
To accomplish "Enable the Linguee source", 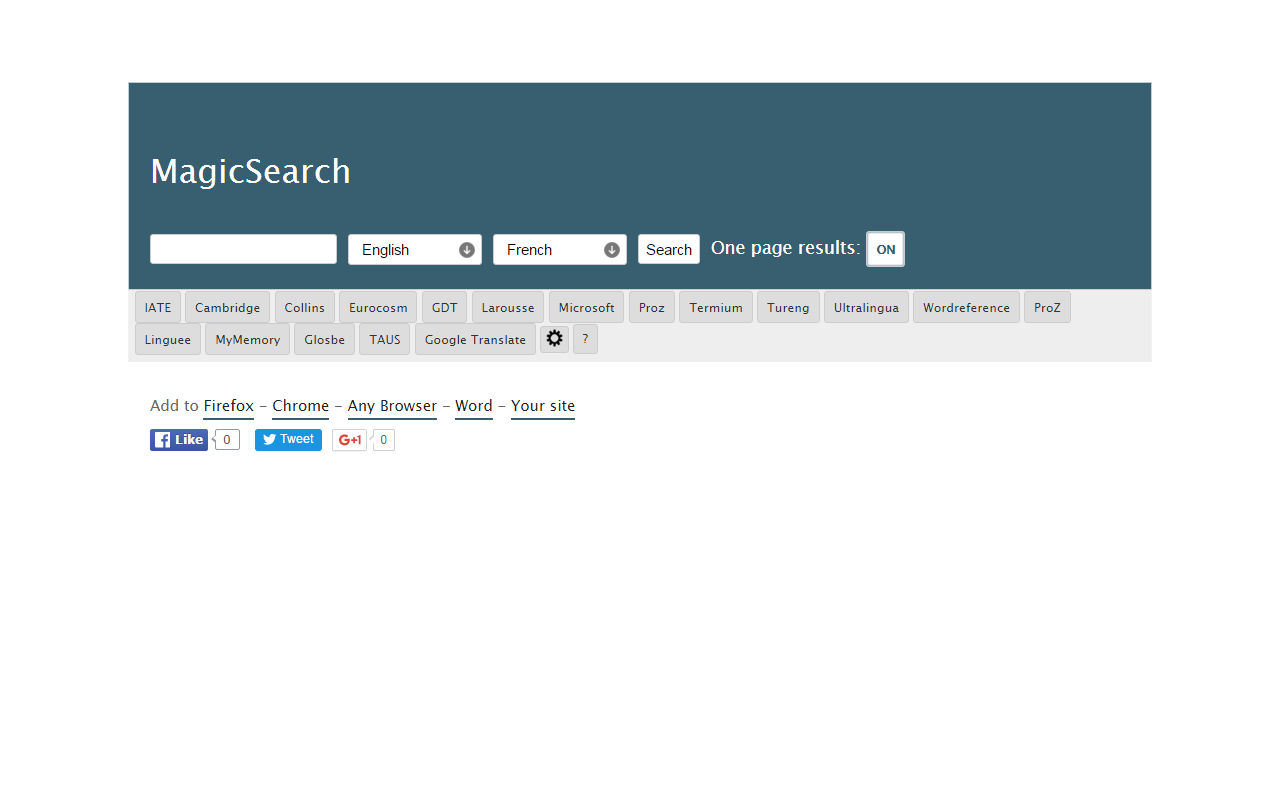I will [x=167, y=339].
